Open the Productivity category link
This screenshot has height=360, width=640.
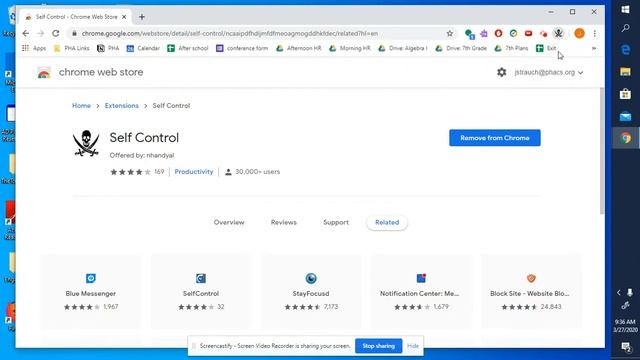pyautogui.click(x=194, y=172)
